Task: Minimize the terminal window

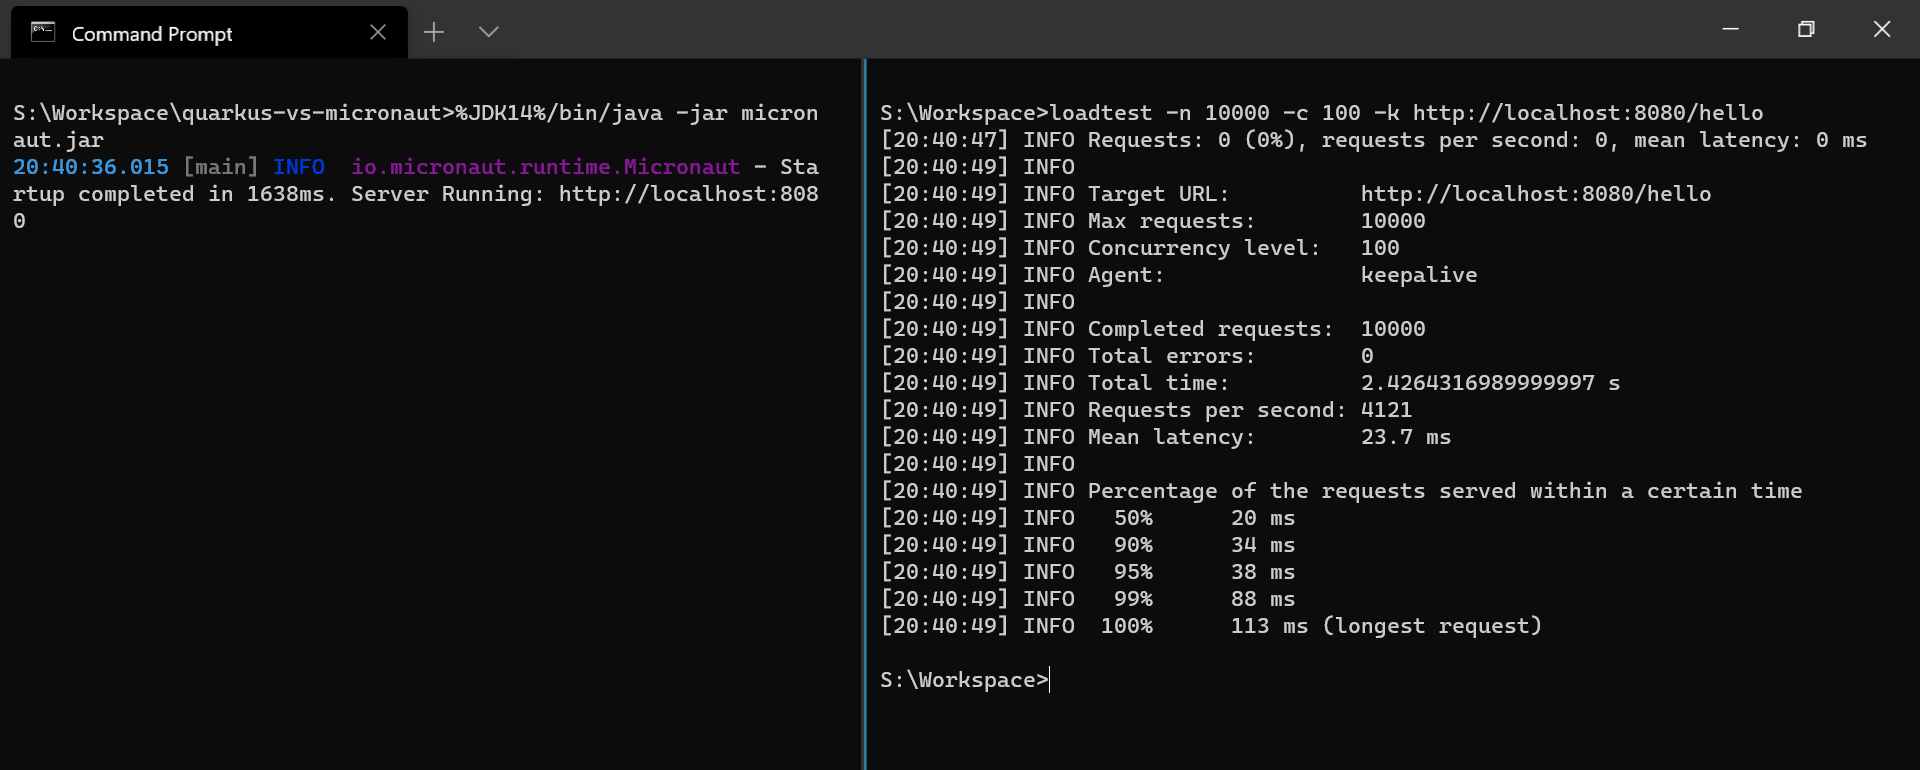Action: [1730, 29]
